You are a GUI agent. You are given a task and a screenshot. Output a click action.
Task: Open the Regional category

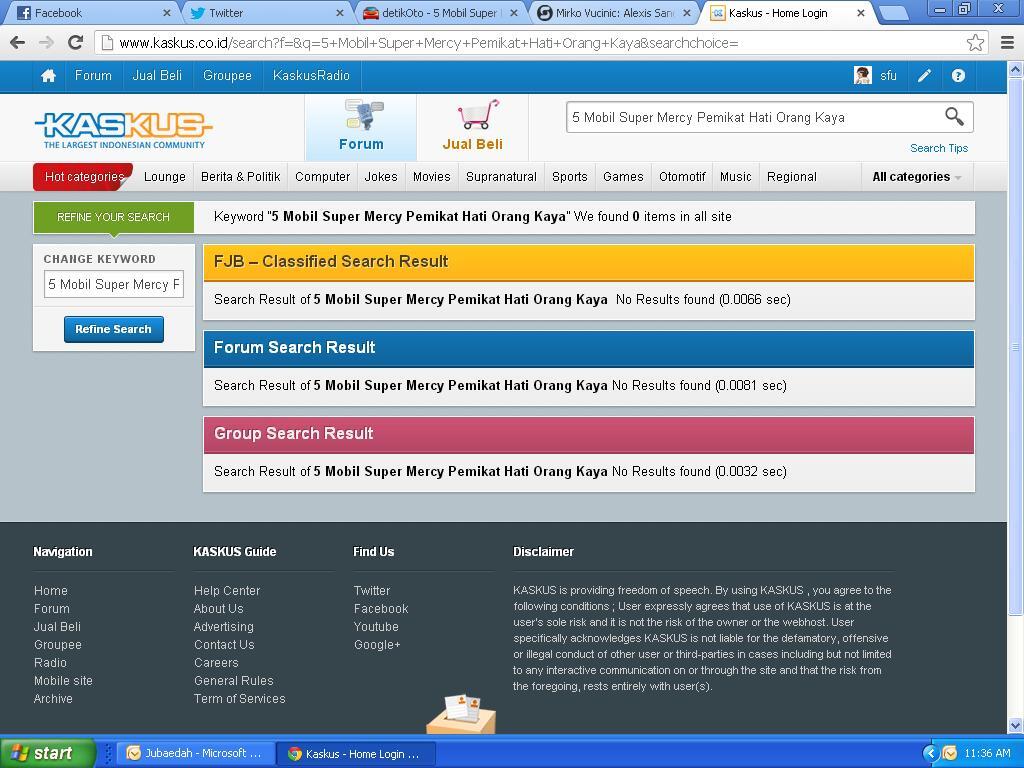[x=792, y=177]
